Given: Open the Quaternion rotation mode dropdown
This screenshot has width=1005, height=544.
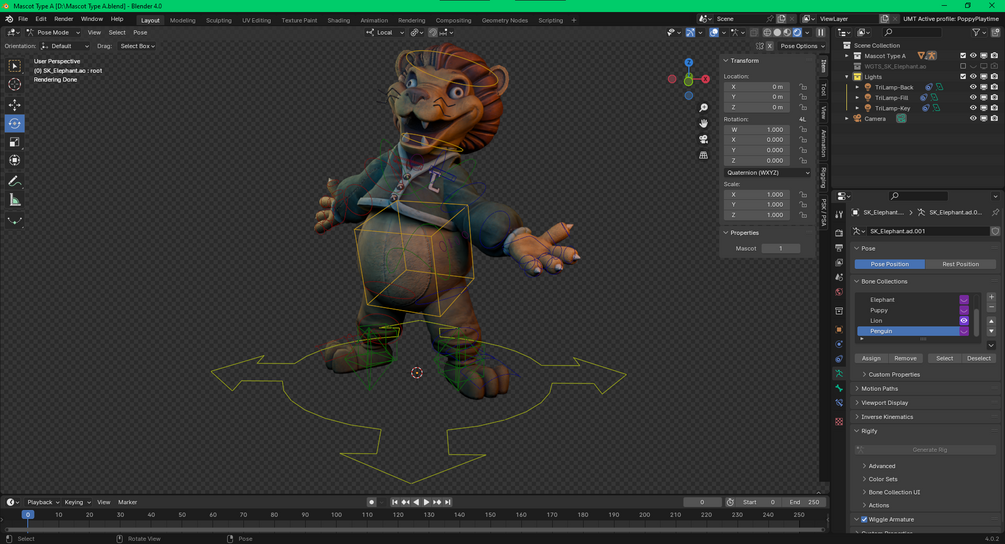Looking at the screenshot, I should pos(768,172).
